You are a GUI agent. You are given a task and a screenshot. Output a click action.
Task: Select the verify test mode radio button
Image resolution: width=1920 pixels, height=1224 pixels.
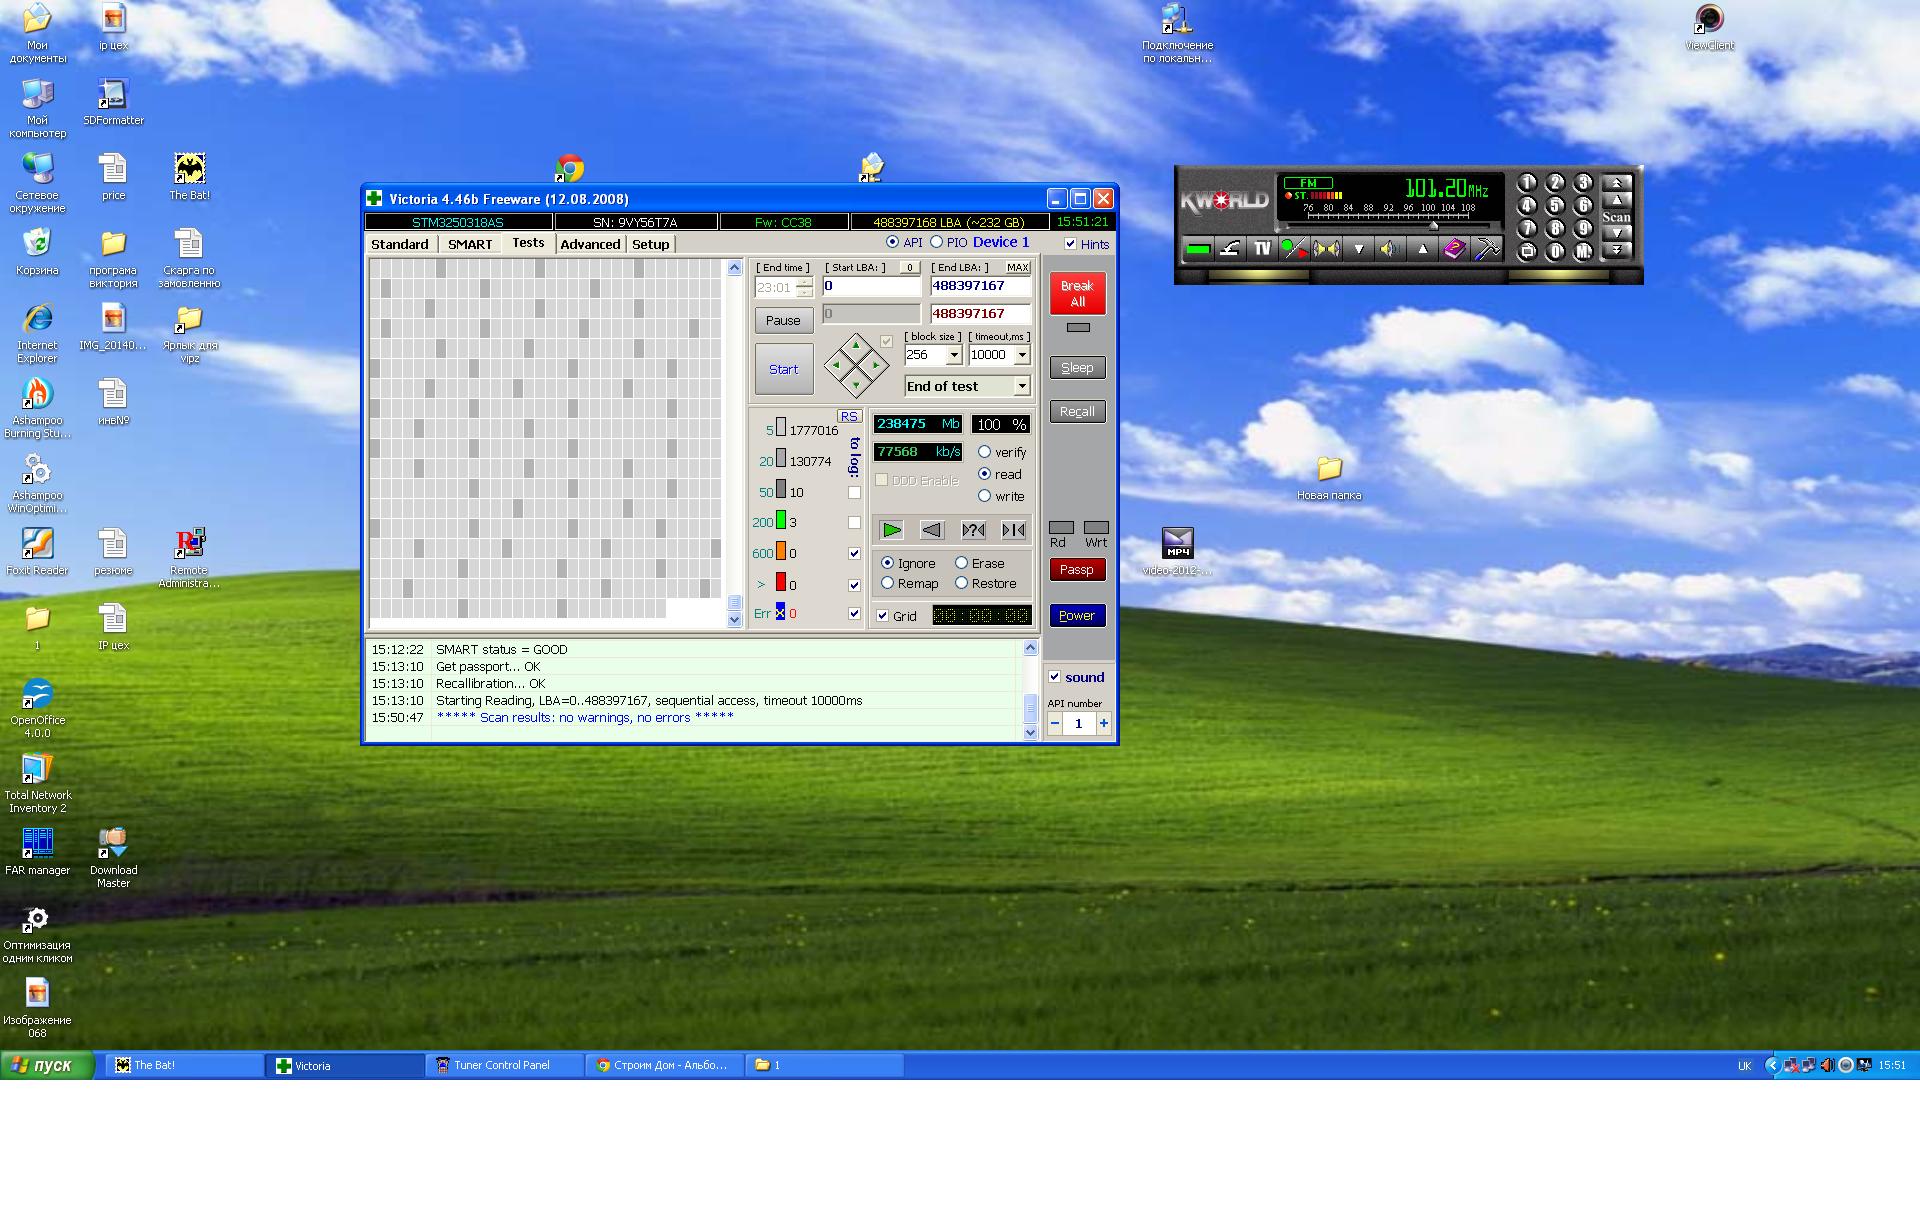click(x=984, y=452)
